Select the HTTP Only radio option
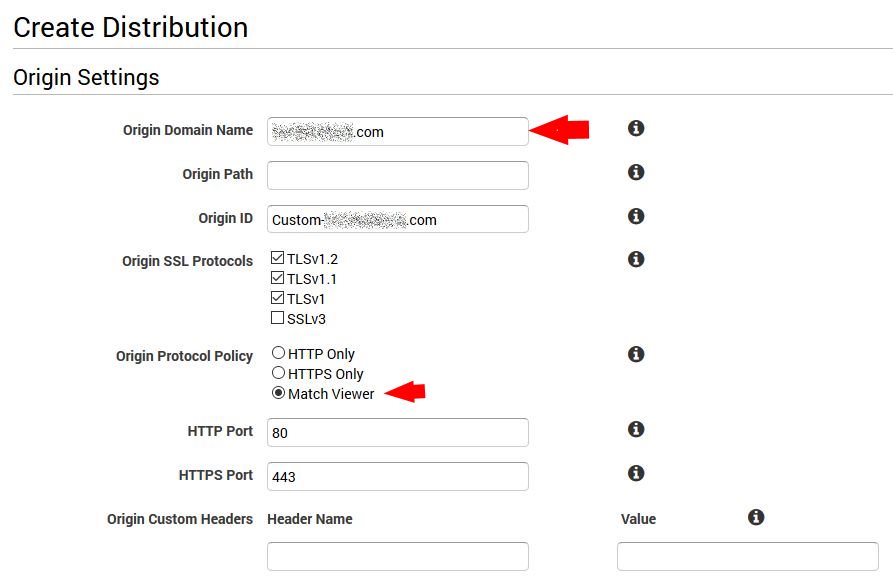The width and height of the screenshot is (893, 583). (278, 353)
